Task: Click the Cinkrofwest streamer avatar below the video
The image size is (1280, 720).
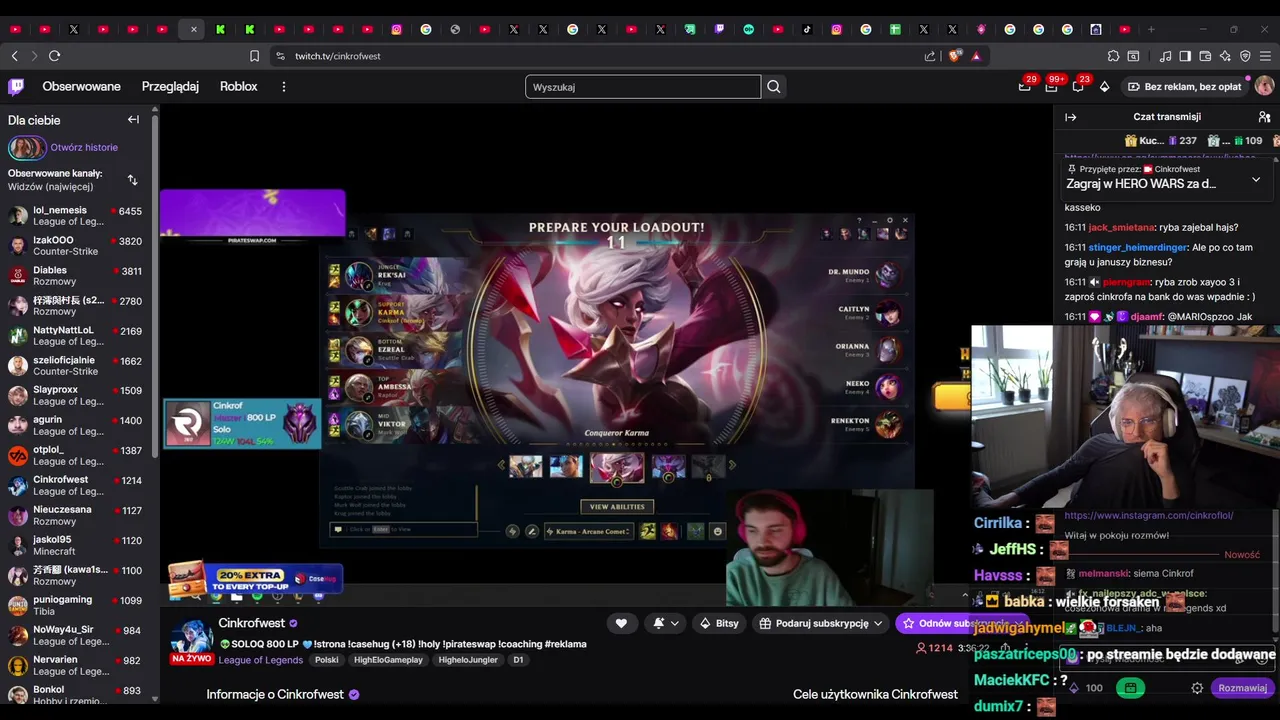Action: point(191,638)
